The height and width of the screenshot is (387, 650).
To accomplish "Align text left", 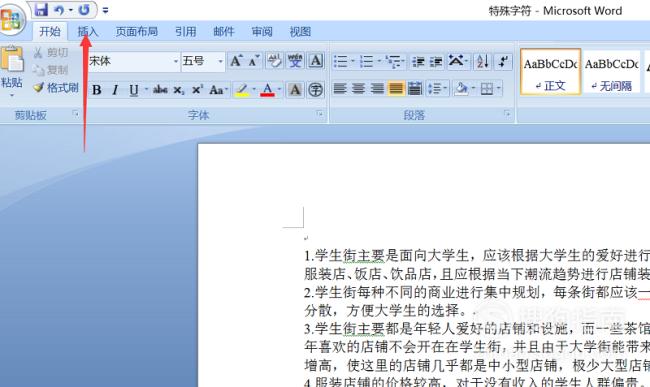I will pyautogui.click(x=340, y=89).
